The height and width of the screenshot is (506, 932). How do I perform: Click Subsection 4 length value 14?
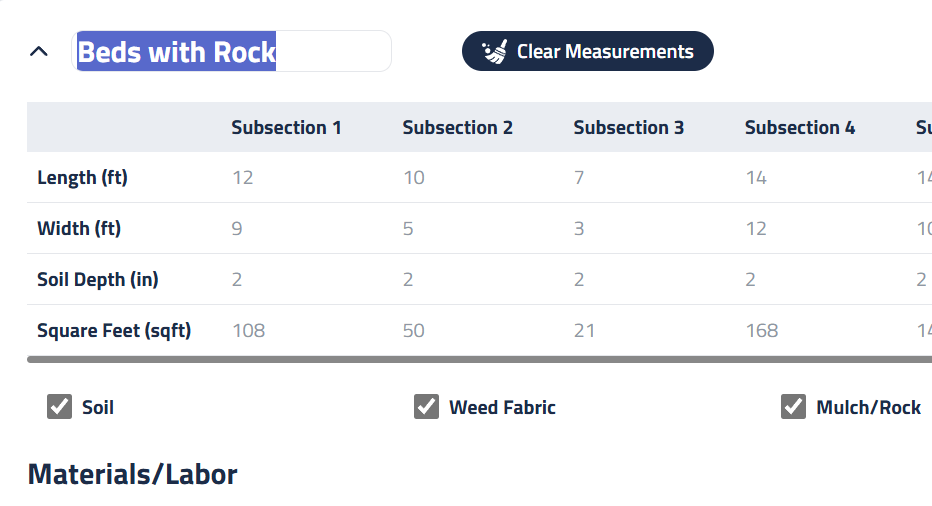tap(756, 178)
